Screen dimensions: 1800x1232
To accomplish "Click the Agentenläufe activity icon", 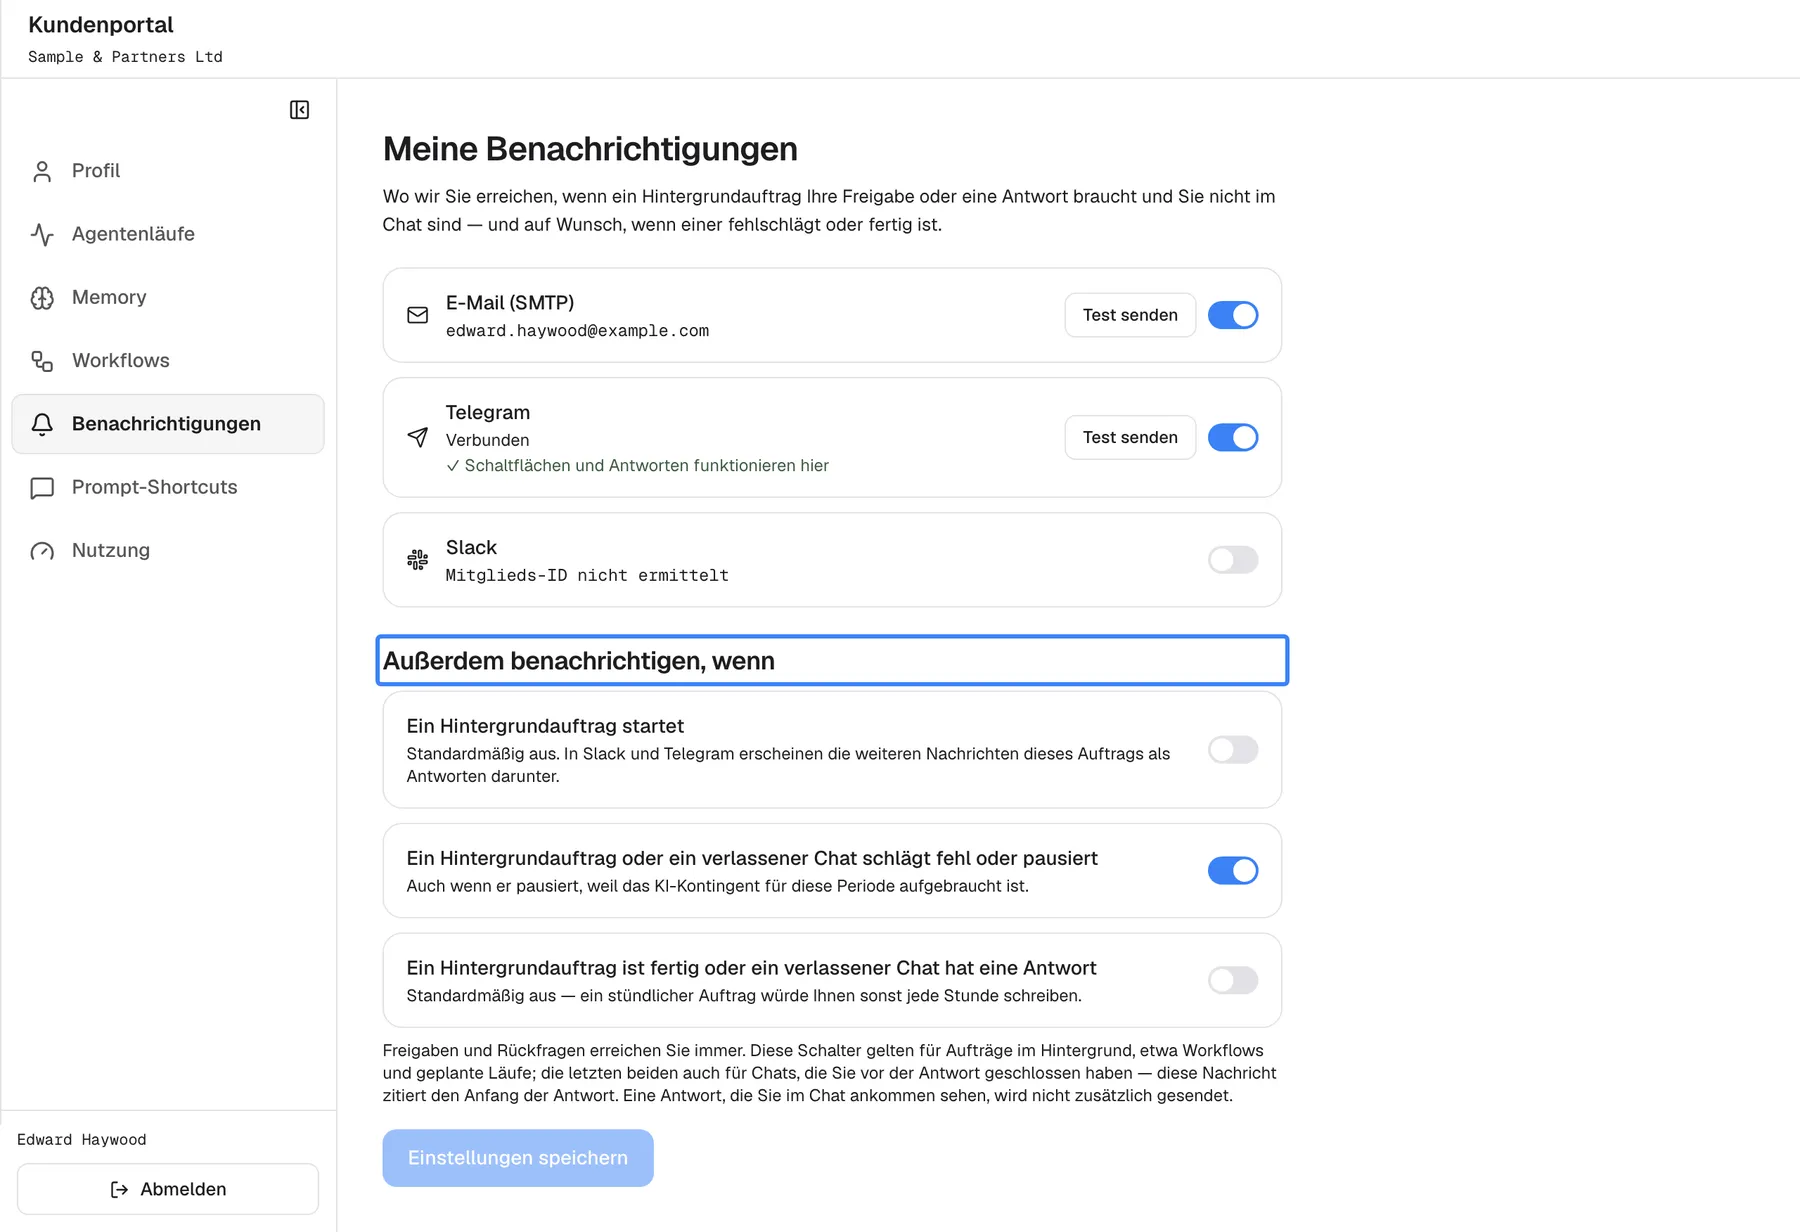I will 42,234.
